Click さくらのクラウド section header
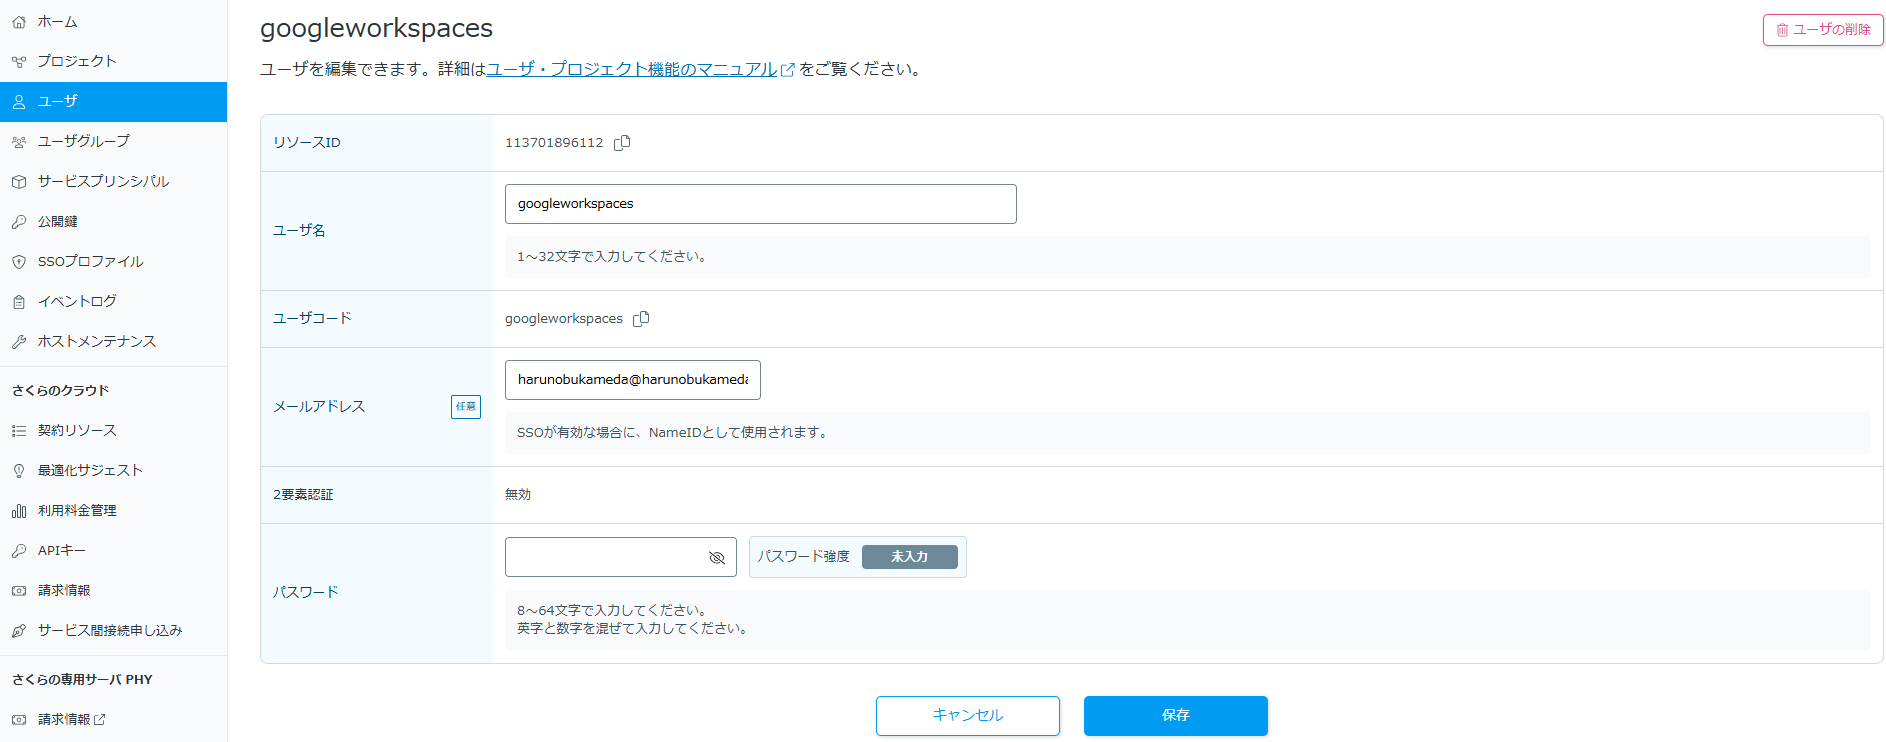Screen dimensions: 1886x742 click(x=61, y=391)
